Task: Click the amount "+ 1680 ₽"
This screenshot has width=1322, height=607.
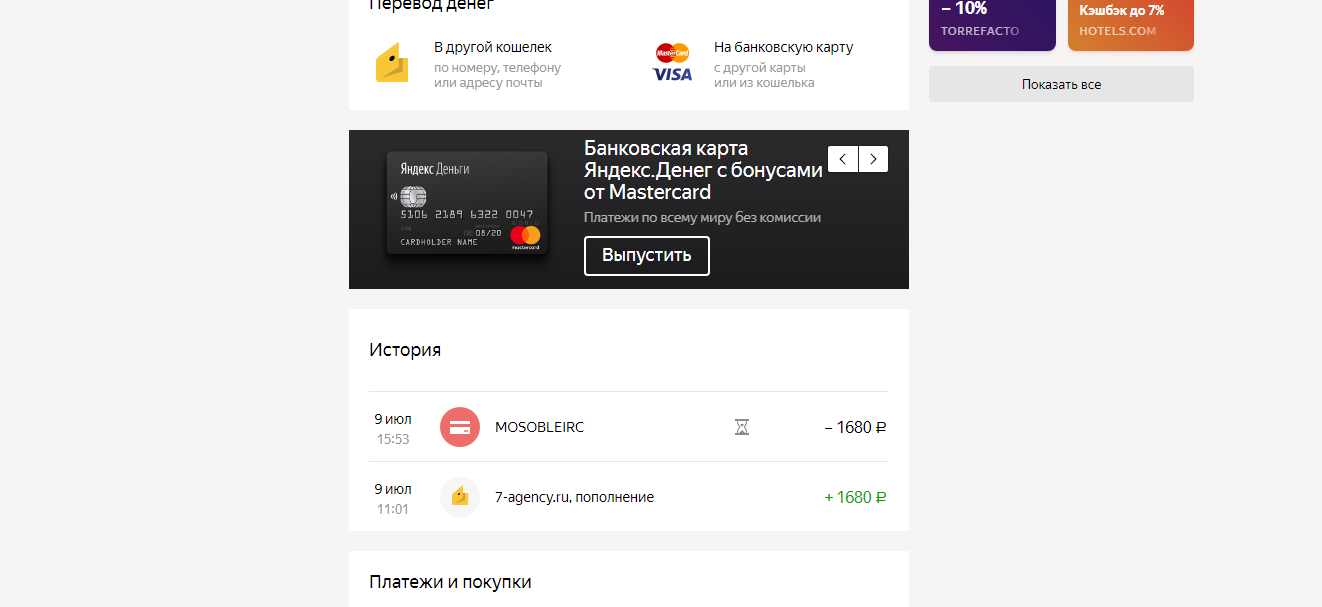Action: coord(855,497)
